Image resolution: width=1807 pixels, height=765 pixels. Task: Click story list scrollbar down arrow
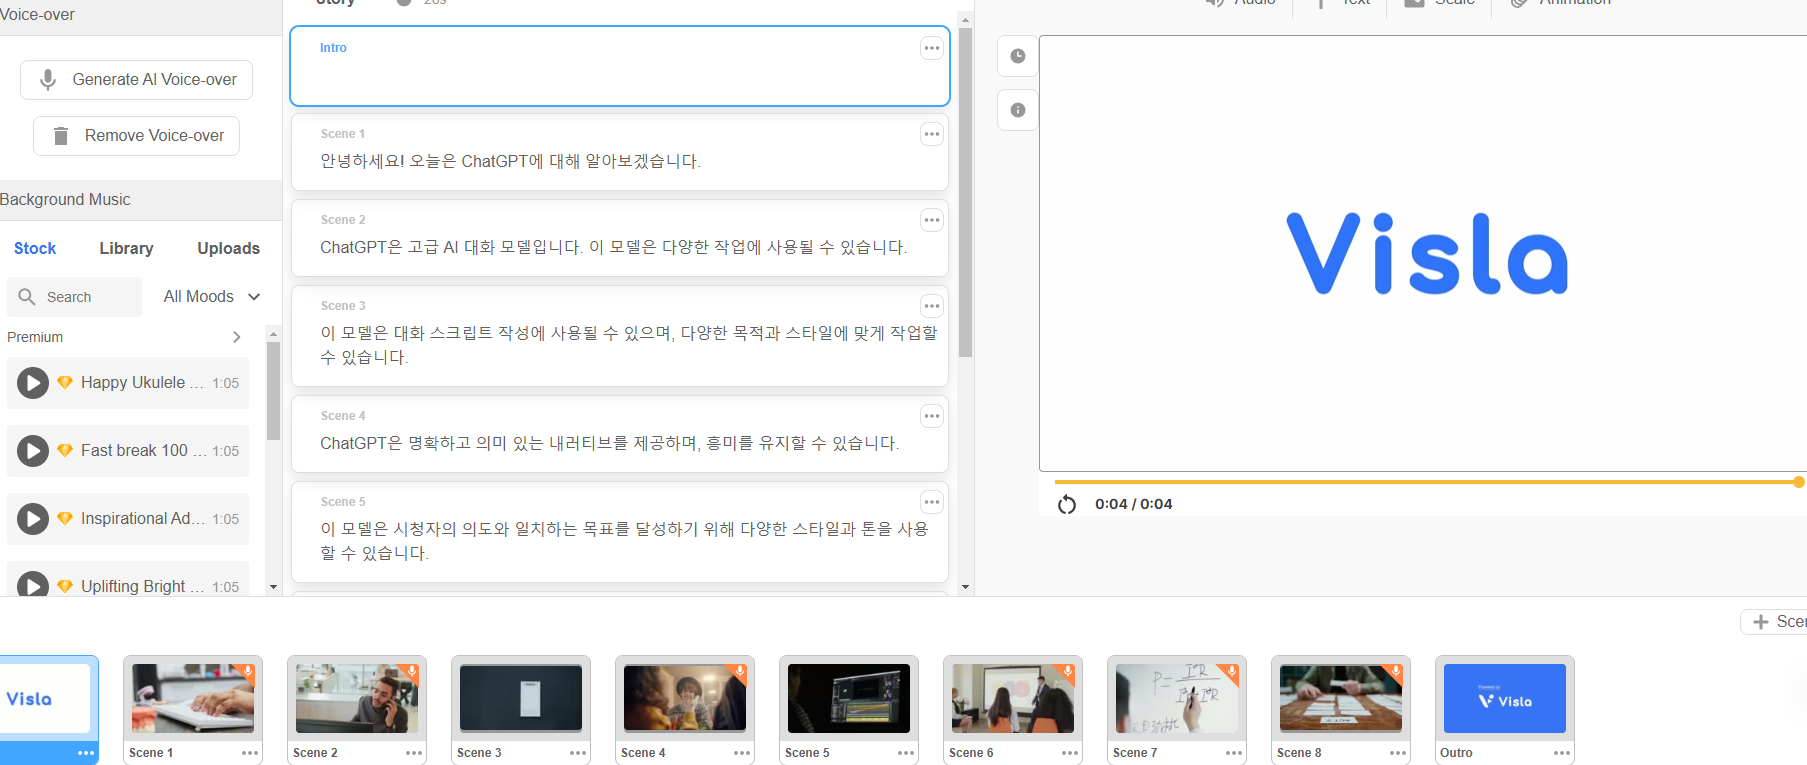tap(965, 587)
